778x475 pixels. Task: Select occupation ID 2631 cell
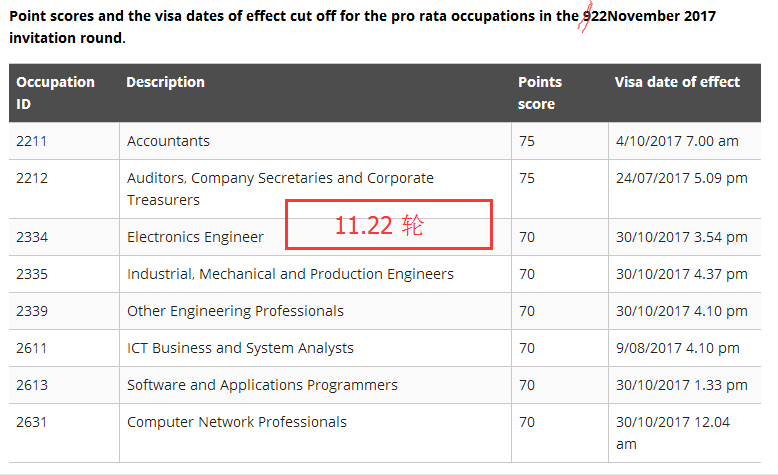tap(32, 422)
